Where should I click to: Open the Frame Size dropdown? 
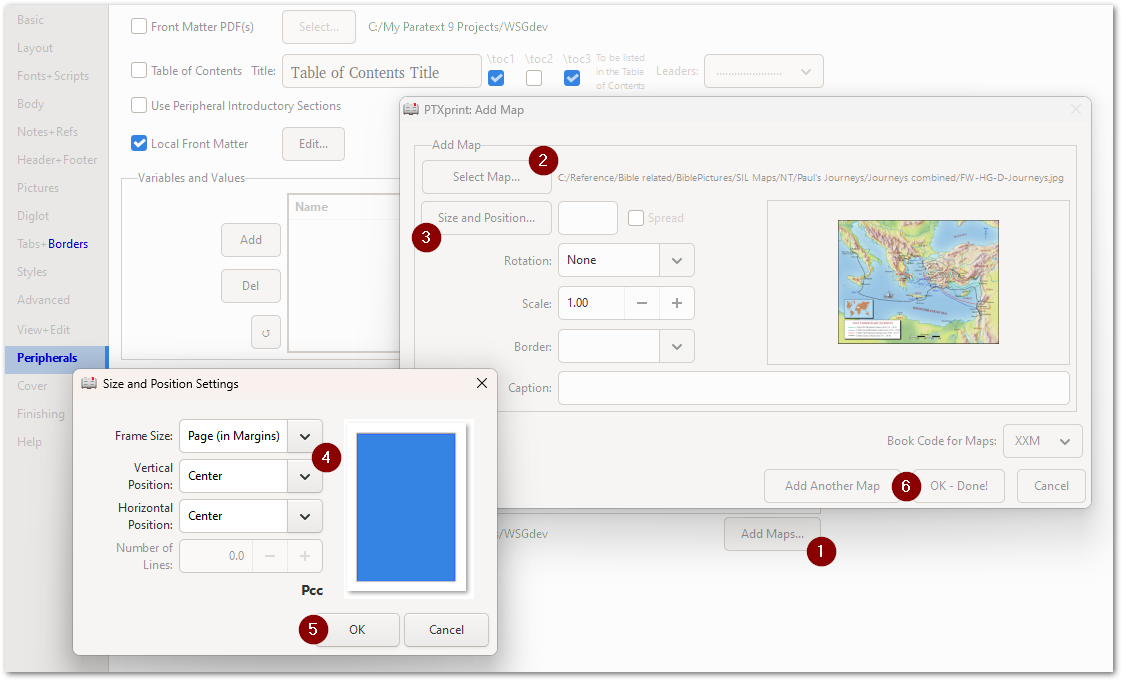[x=305, y=436]
